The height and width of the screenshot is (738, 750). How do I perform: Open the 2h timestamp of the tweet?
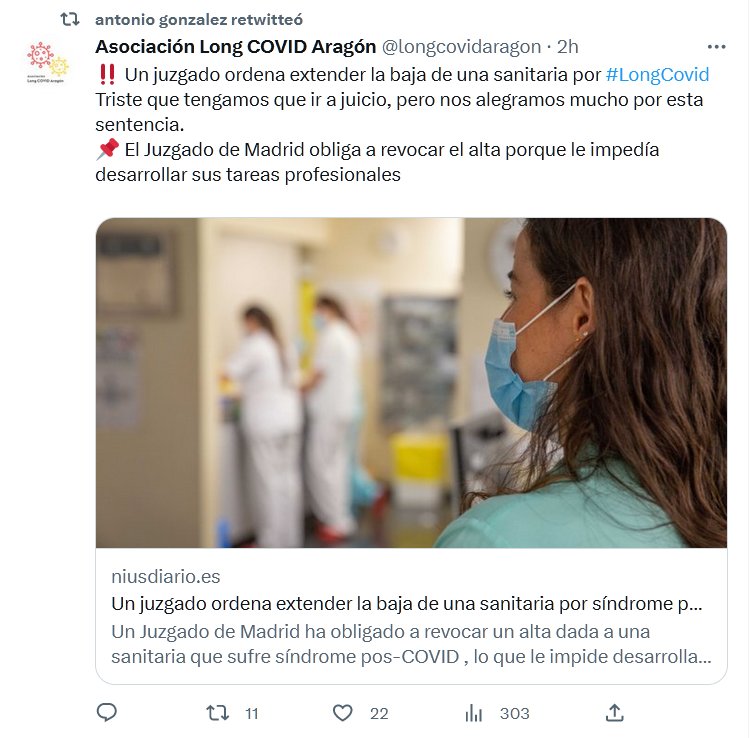click(568, 47)
